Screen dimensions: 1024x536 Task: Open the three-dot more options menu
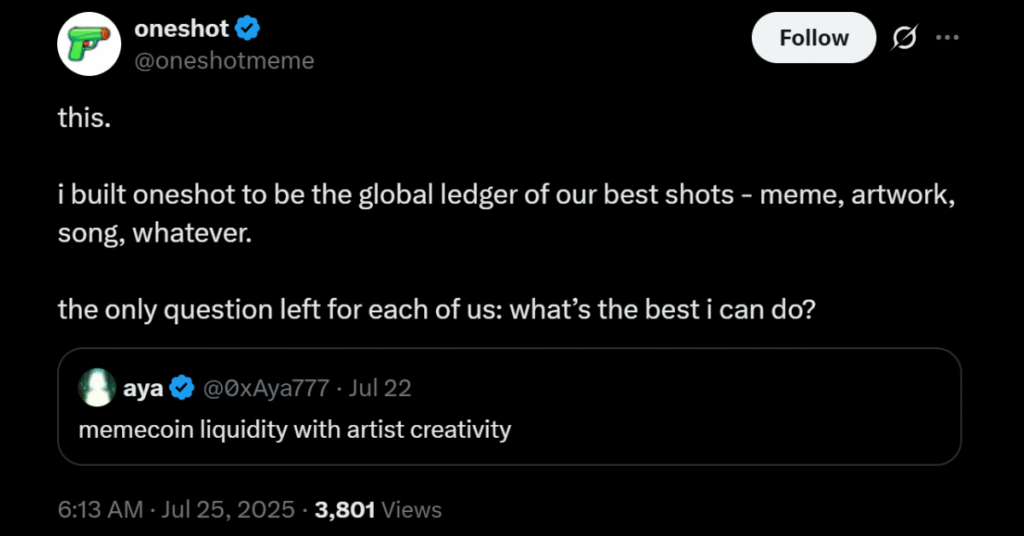[947, 38]
